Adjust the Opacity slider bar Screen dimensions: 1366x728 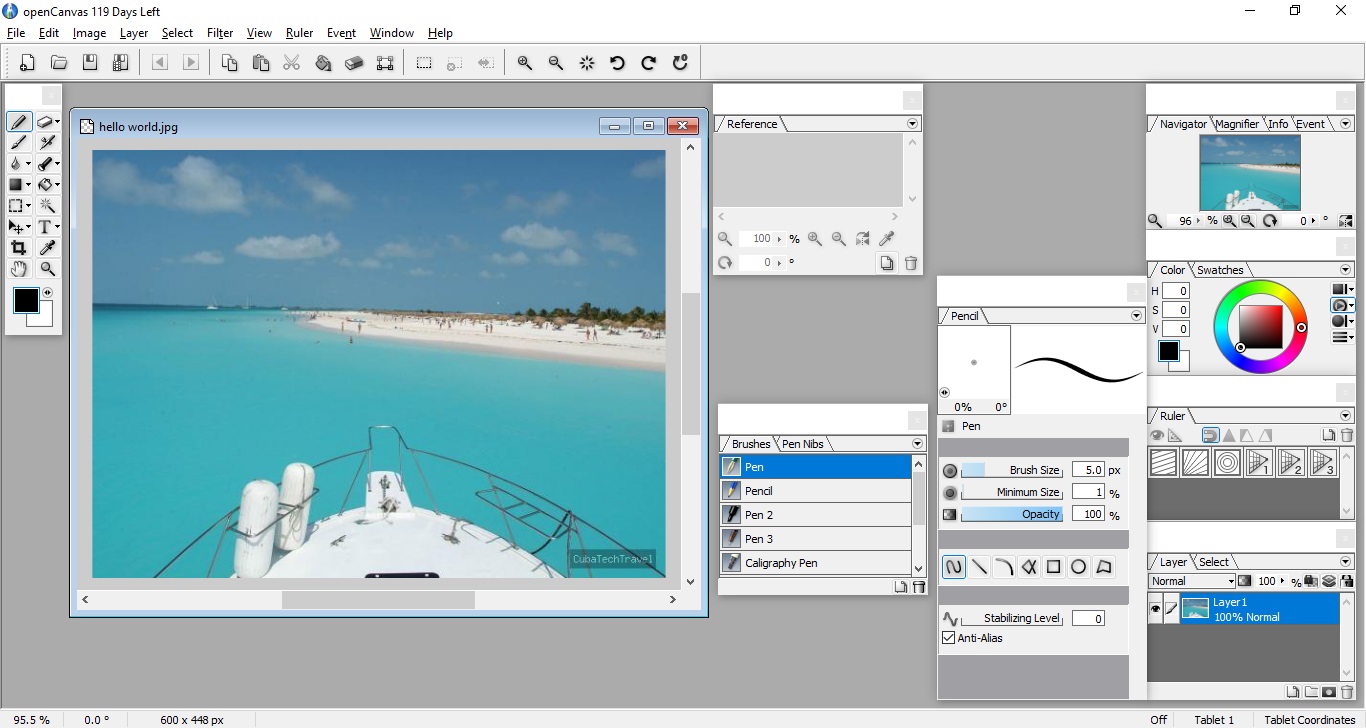tap(1012, 514)
